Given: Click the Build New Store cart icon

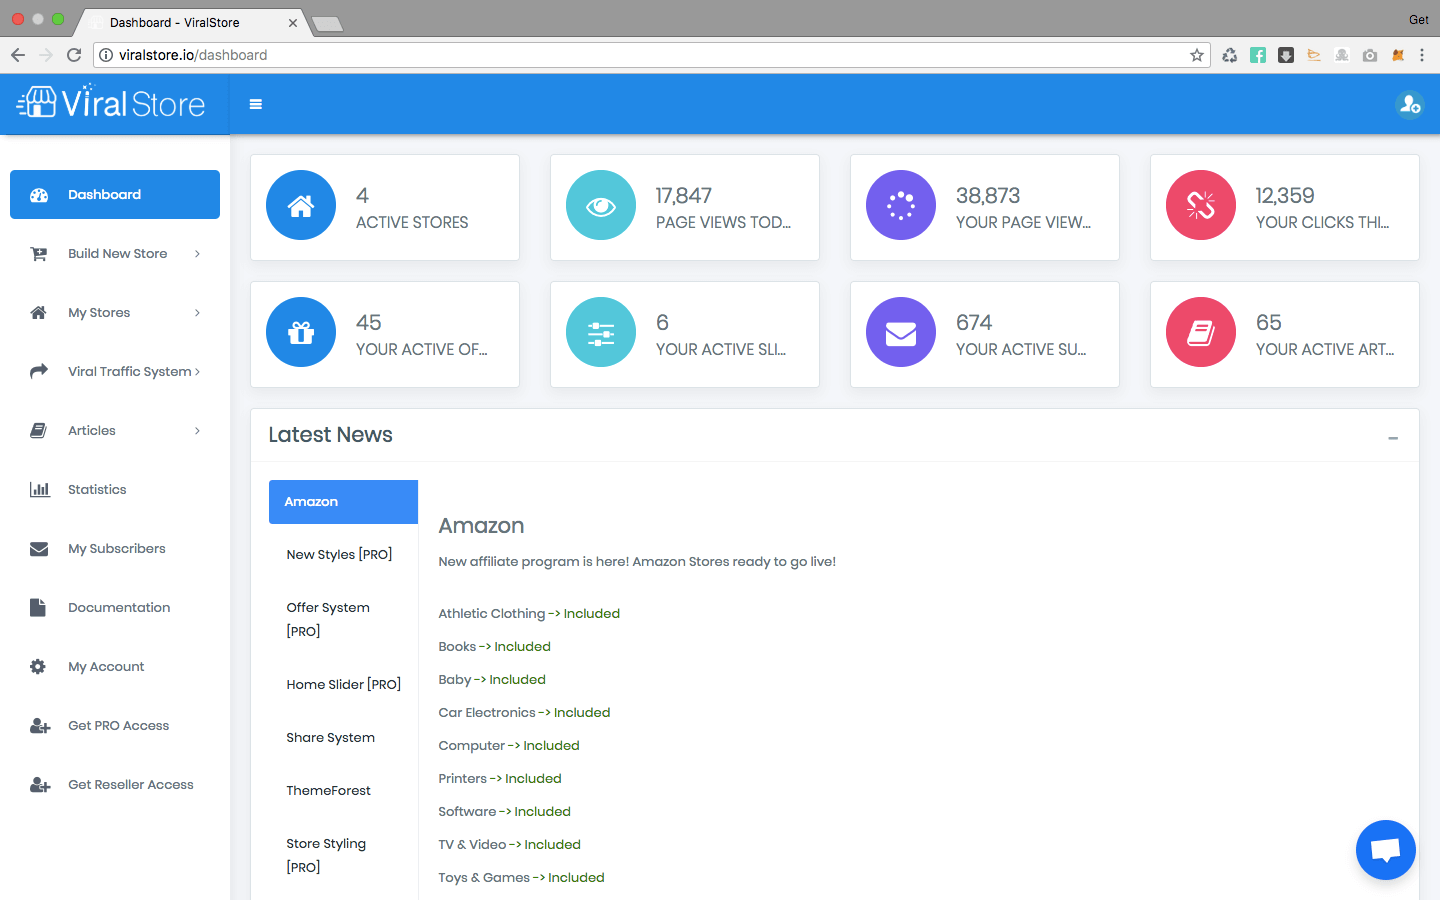Looking at the screenshot, I should coord(39,254).
